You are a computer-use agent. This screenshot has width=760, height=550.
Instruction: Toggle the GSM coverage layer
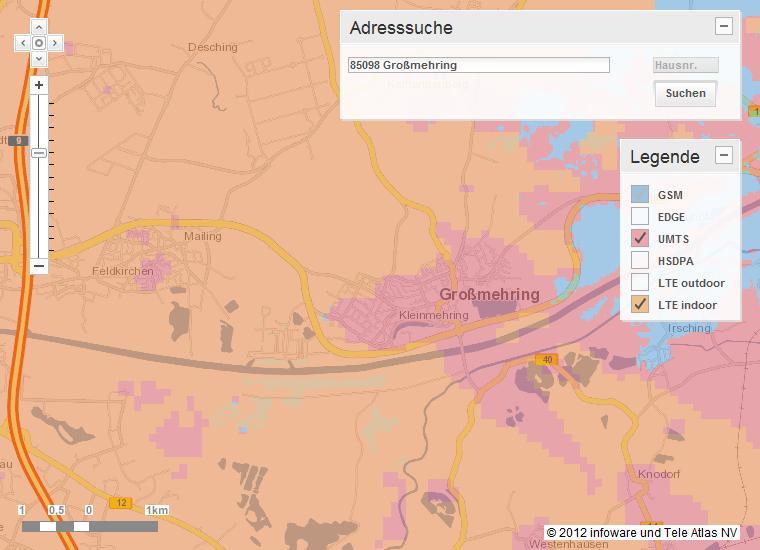pos(640,195)
